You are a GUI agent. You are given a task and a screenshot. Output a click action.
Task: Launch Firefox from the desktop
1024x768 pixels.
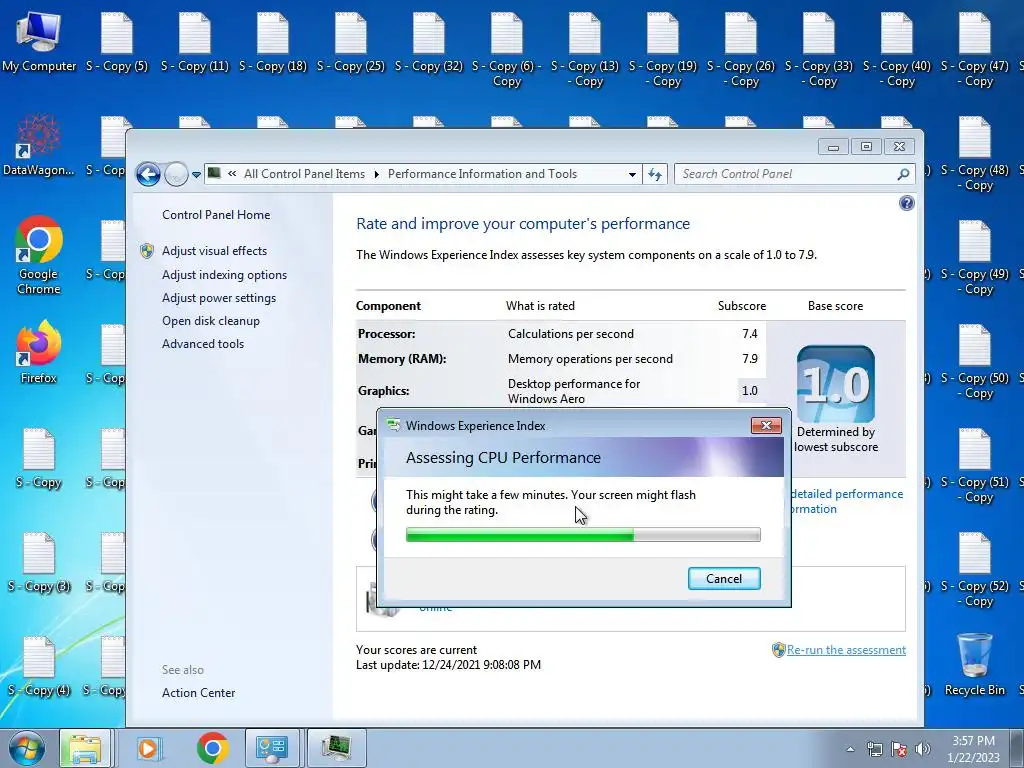pos(39,351)
